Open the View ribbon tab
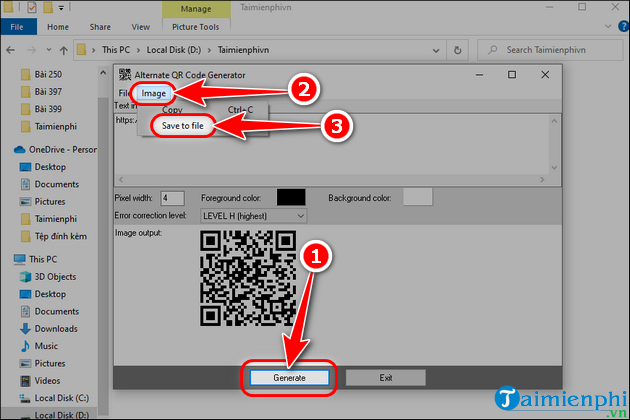 pyautogui.click(x=141, y=27)
